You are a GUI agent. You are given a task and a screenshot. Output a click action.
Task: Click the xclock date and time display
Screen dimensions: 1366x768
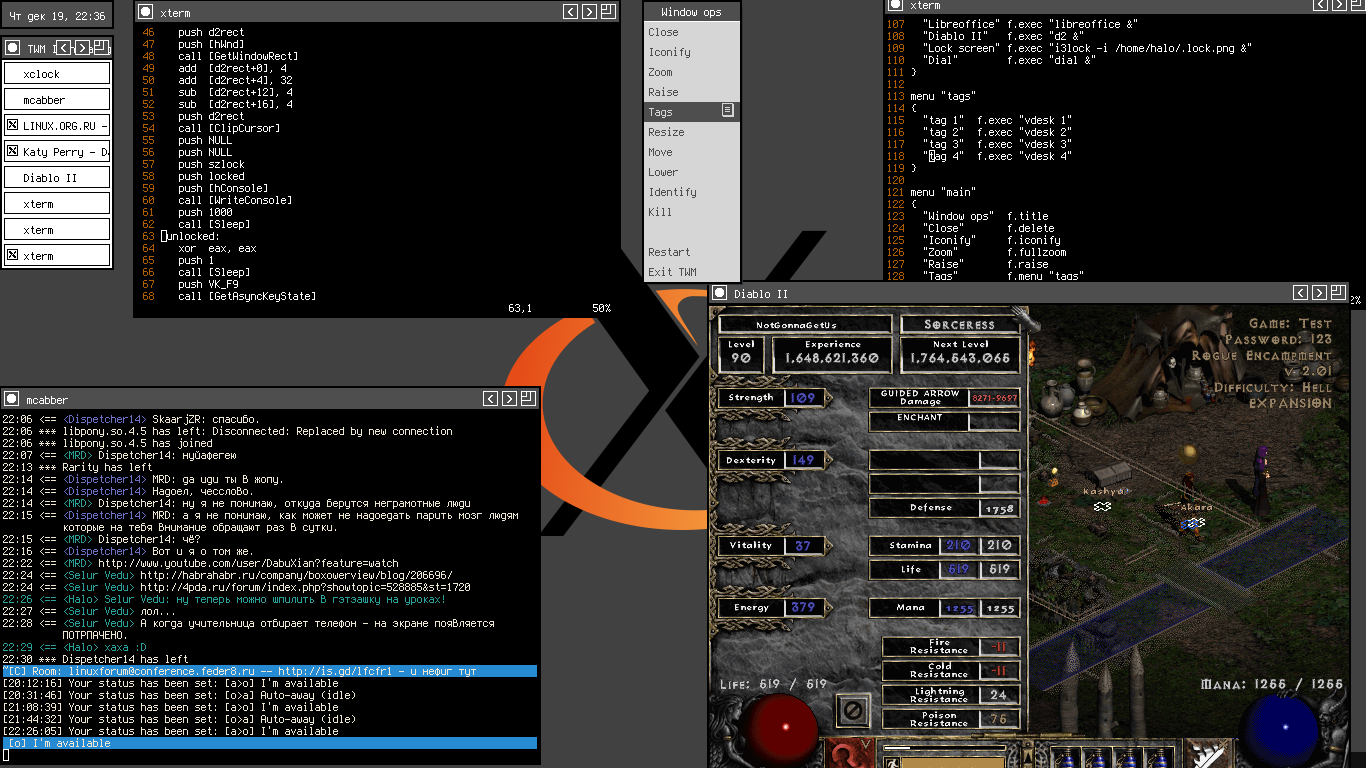click(57, 16)
